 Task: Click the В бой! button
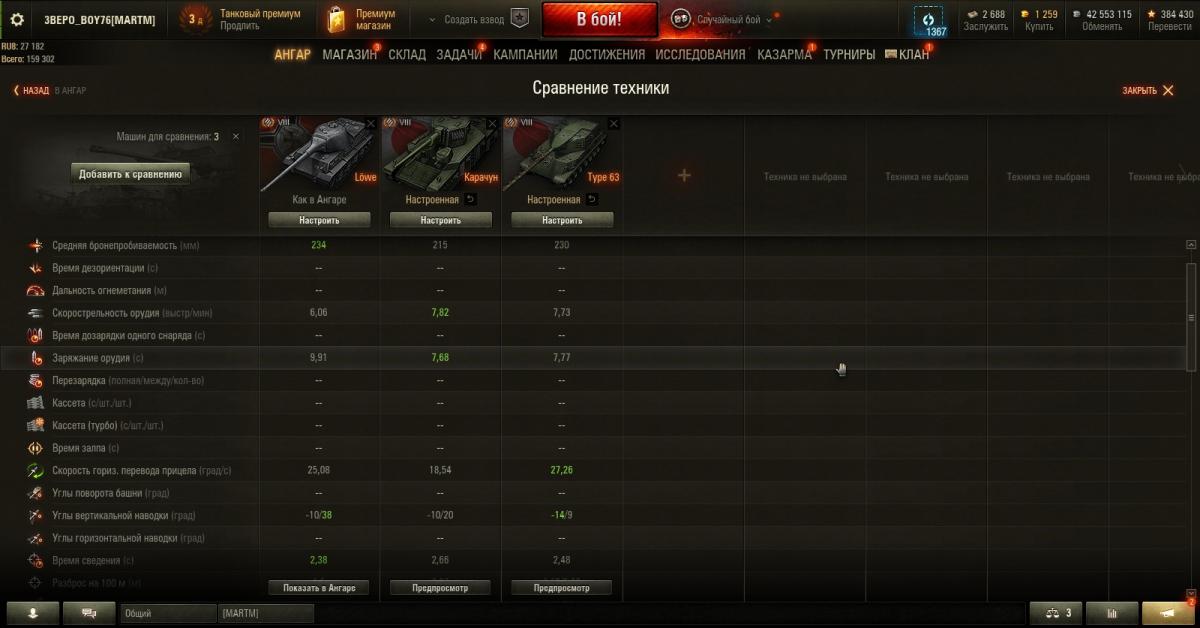click(x=600, y=19)
